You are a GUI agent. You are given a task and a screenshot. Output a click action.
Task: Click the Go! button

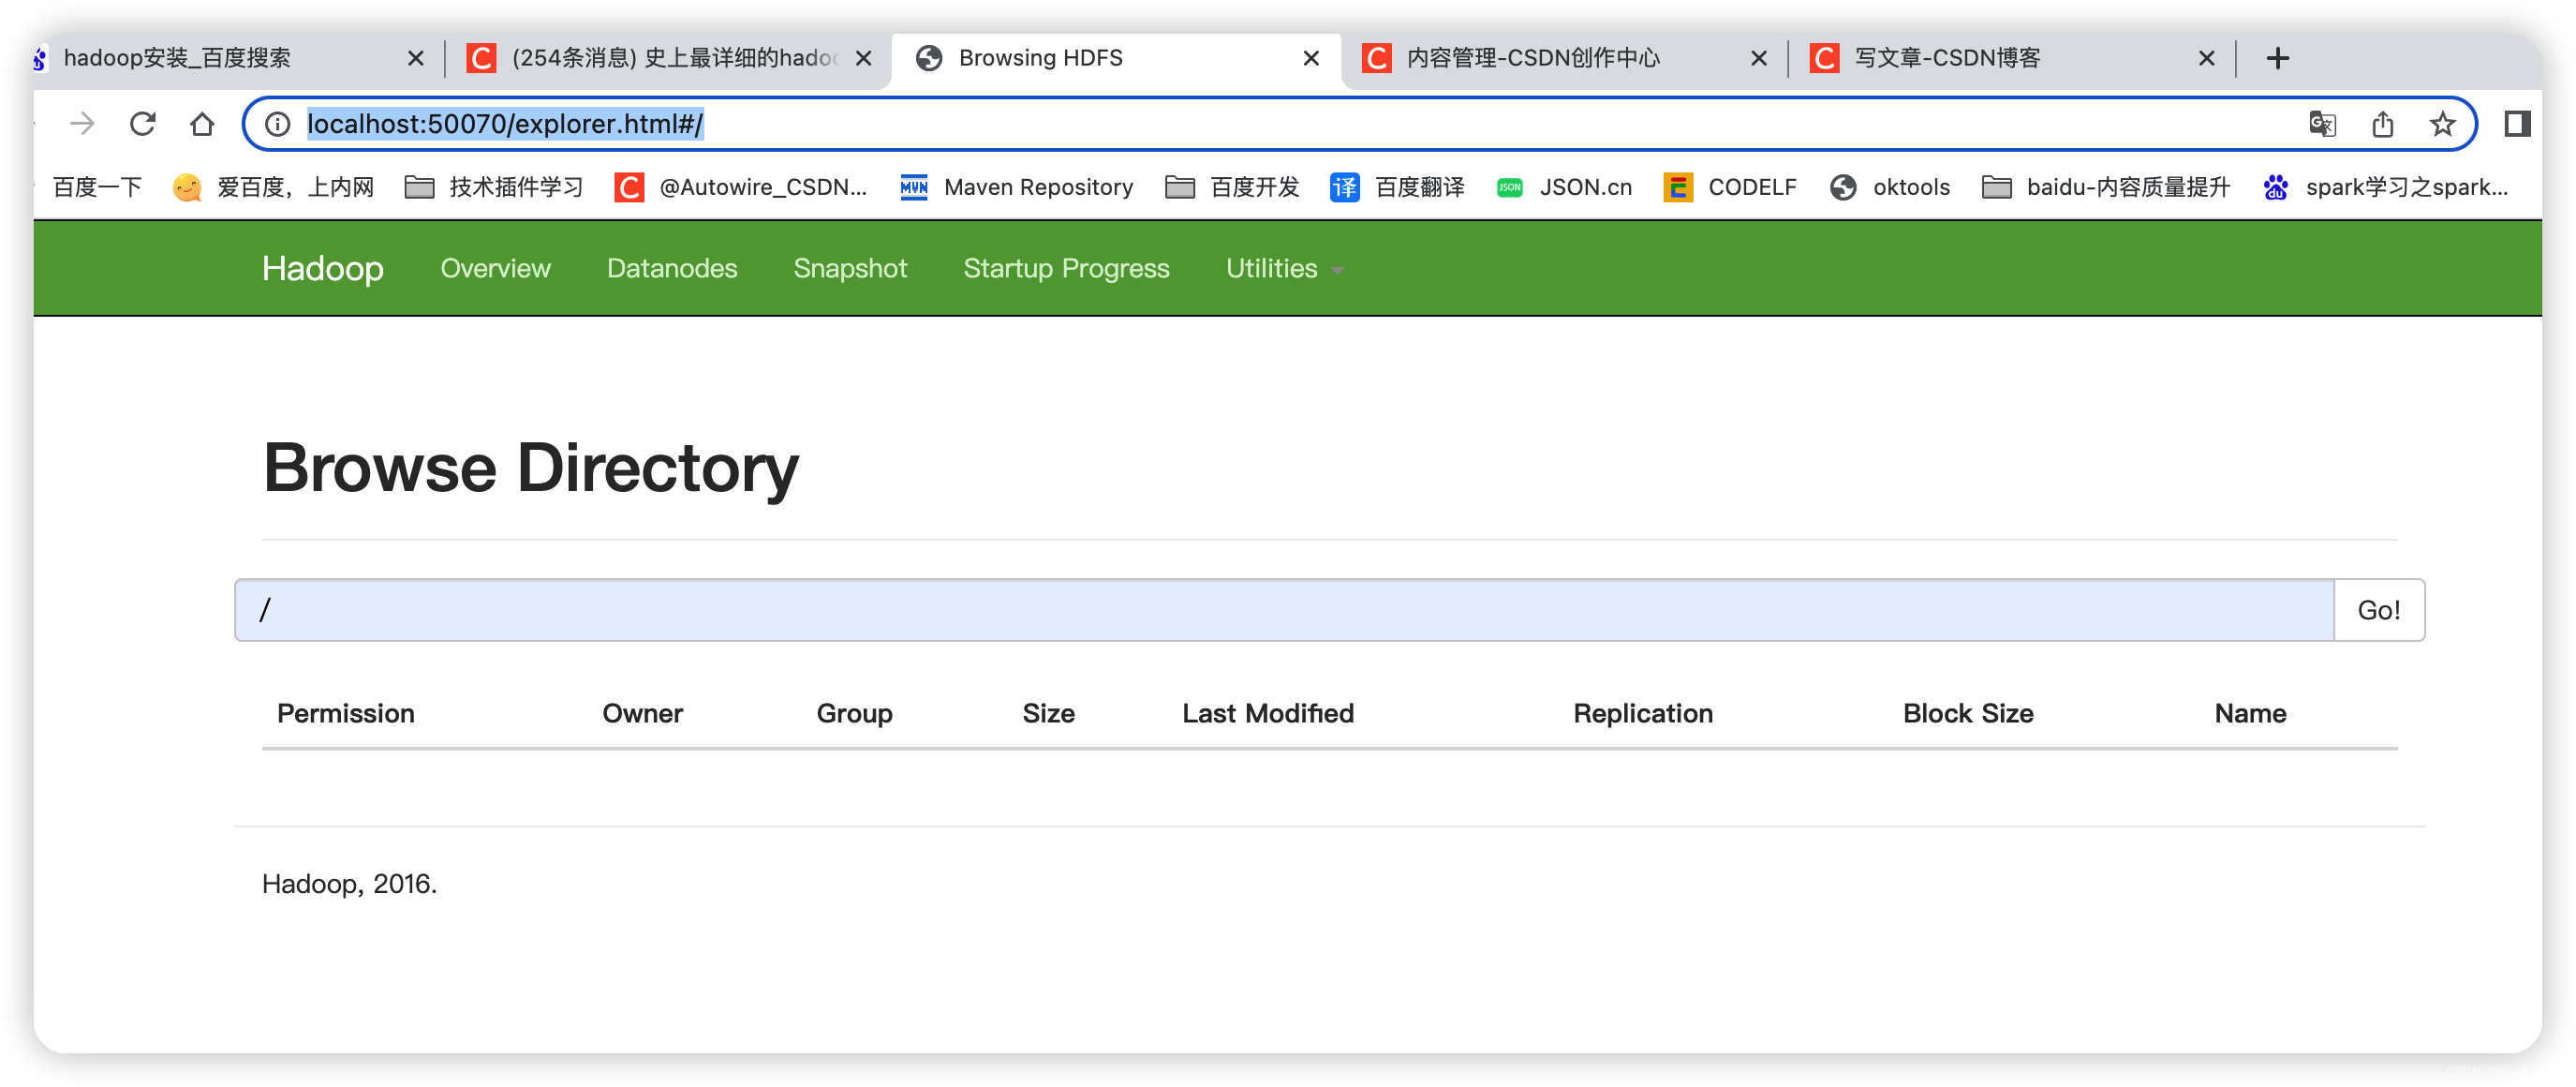(x=2378, y=610)
